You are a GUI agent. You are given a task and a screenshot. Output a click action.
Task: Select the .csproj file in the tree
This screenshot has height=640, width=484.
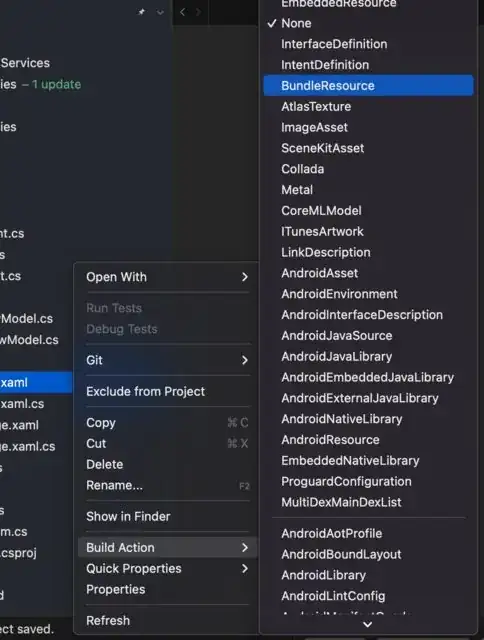18,553
